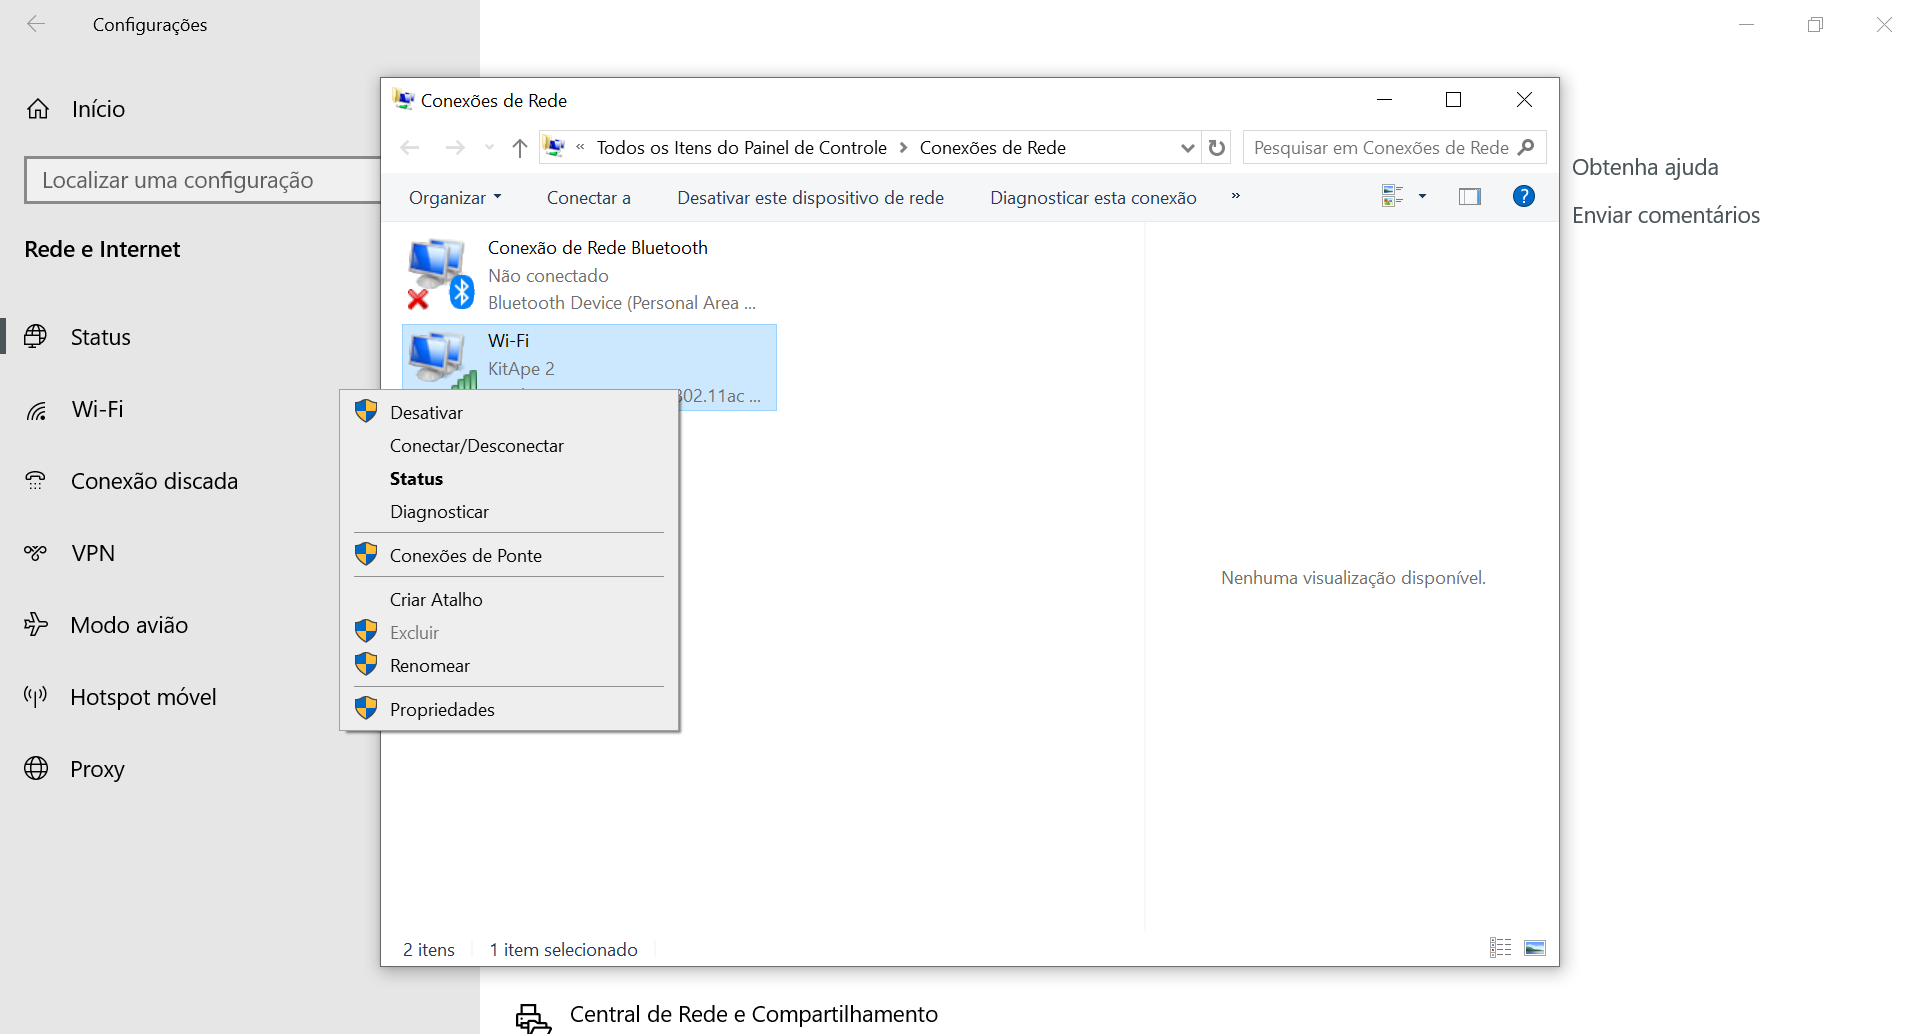
Task: Expand the address bar history dropdown
Action: (x=1187, y=148)
